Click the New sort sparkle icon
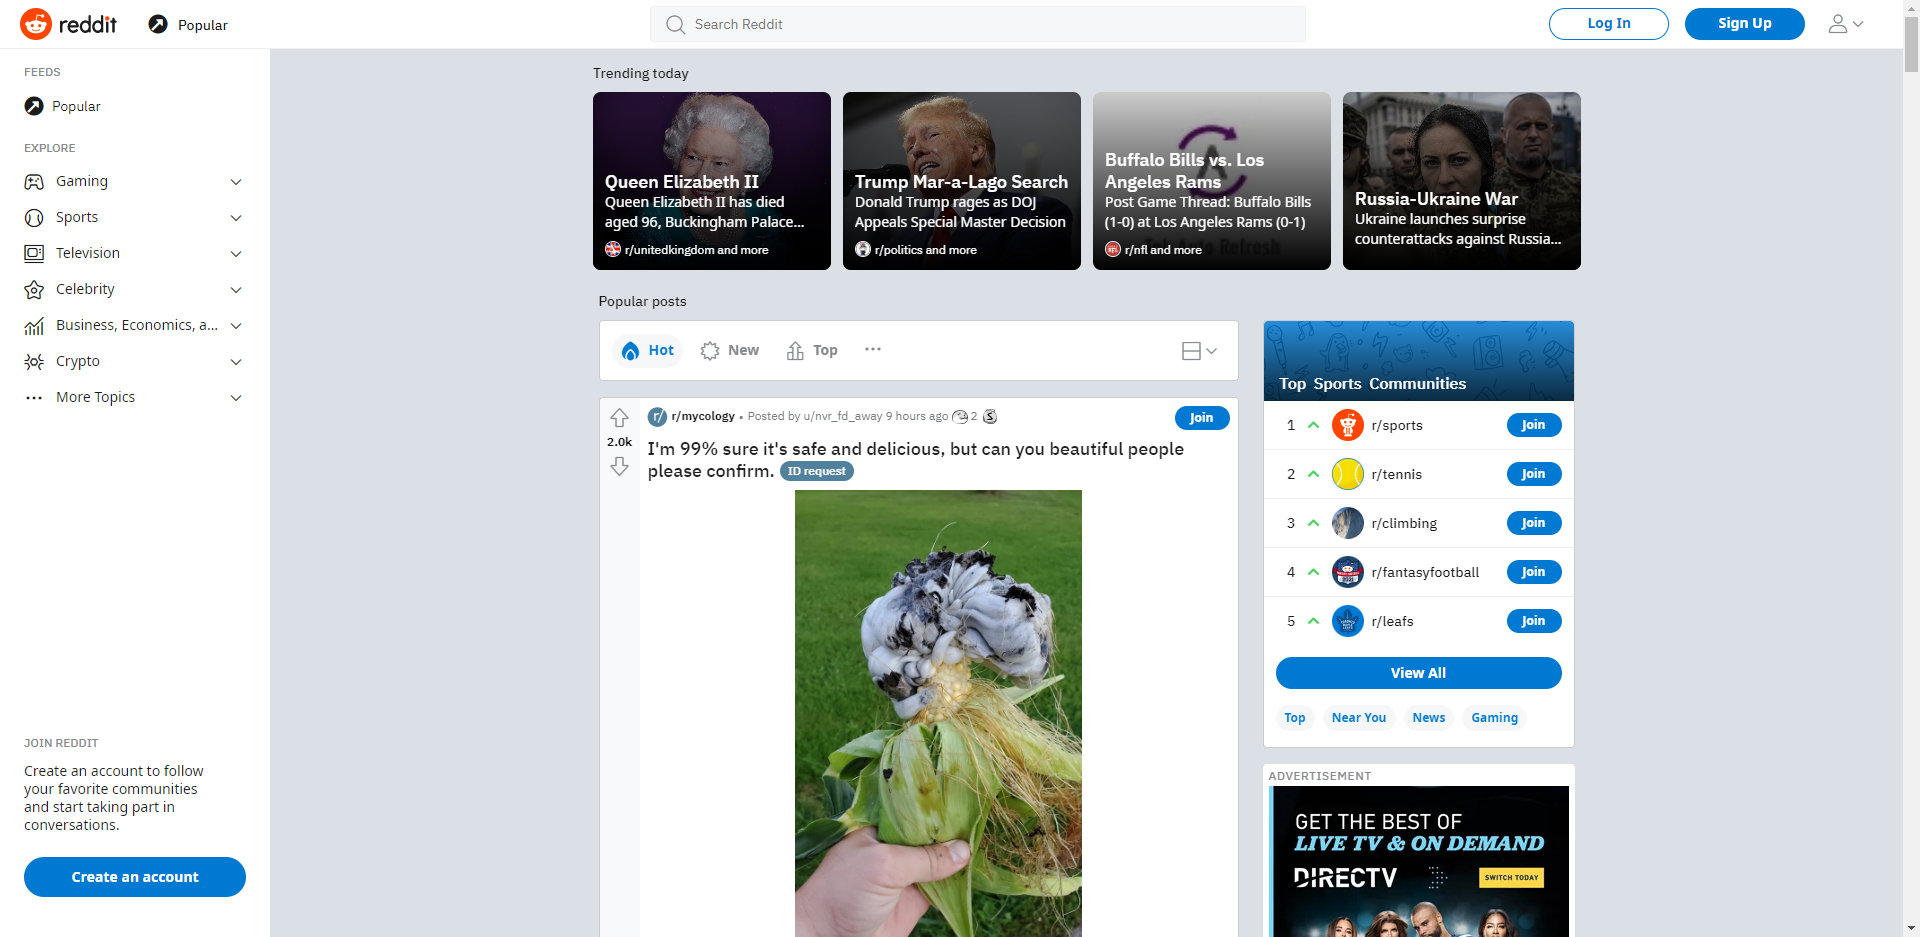The height and width of the screenshot is (937, 1920). pyautogui.click(x=710, y=351)
